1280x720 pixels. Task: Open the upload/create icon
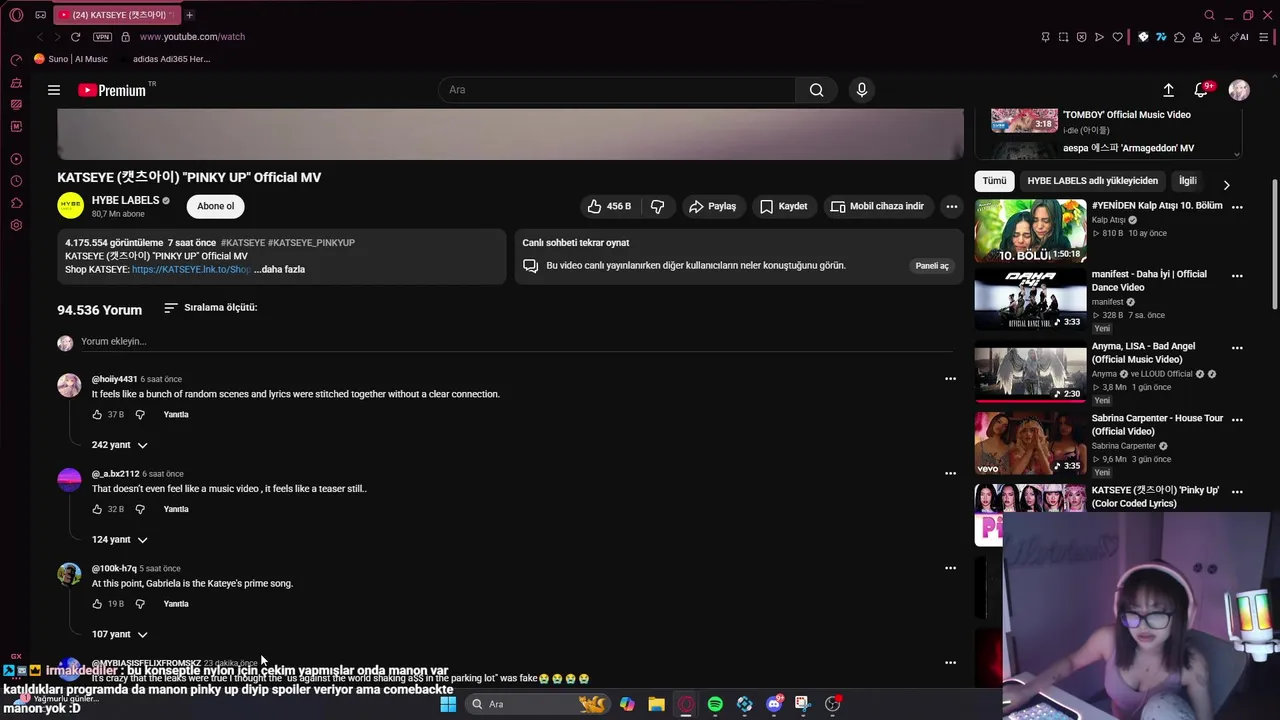(x=1168, y=90)
